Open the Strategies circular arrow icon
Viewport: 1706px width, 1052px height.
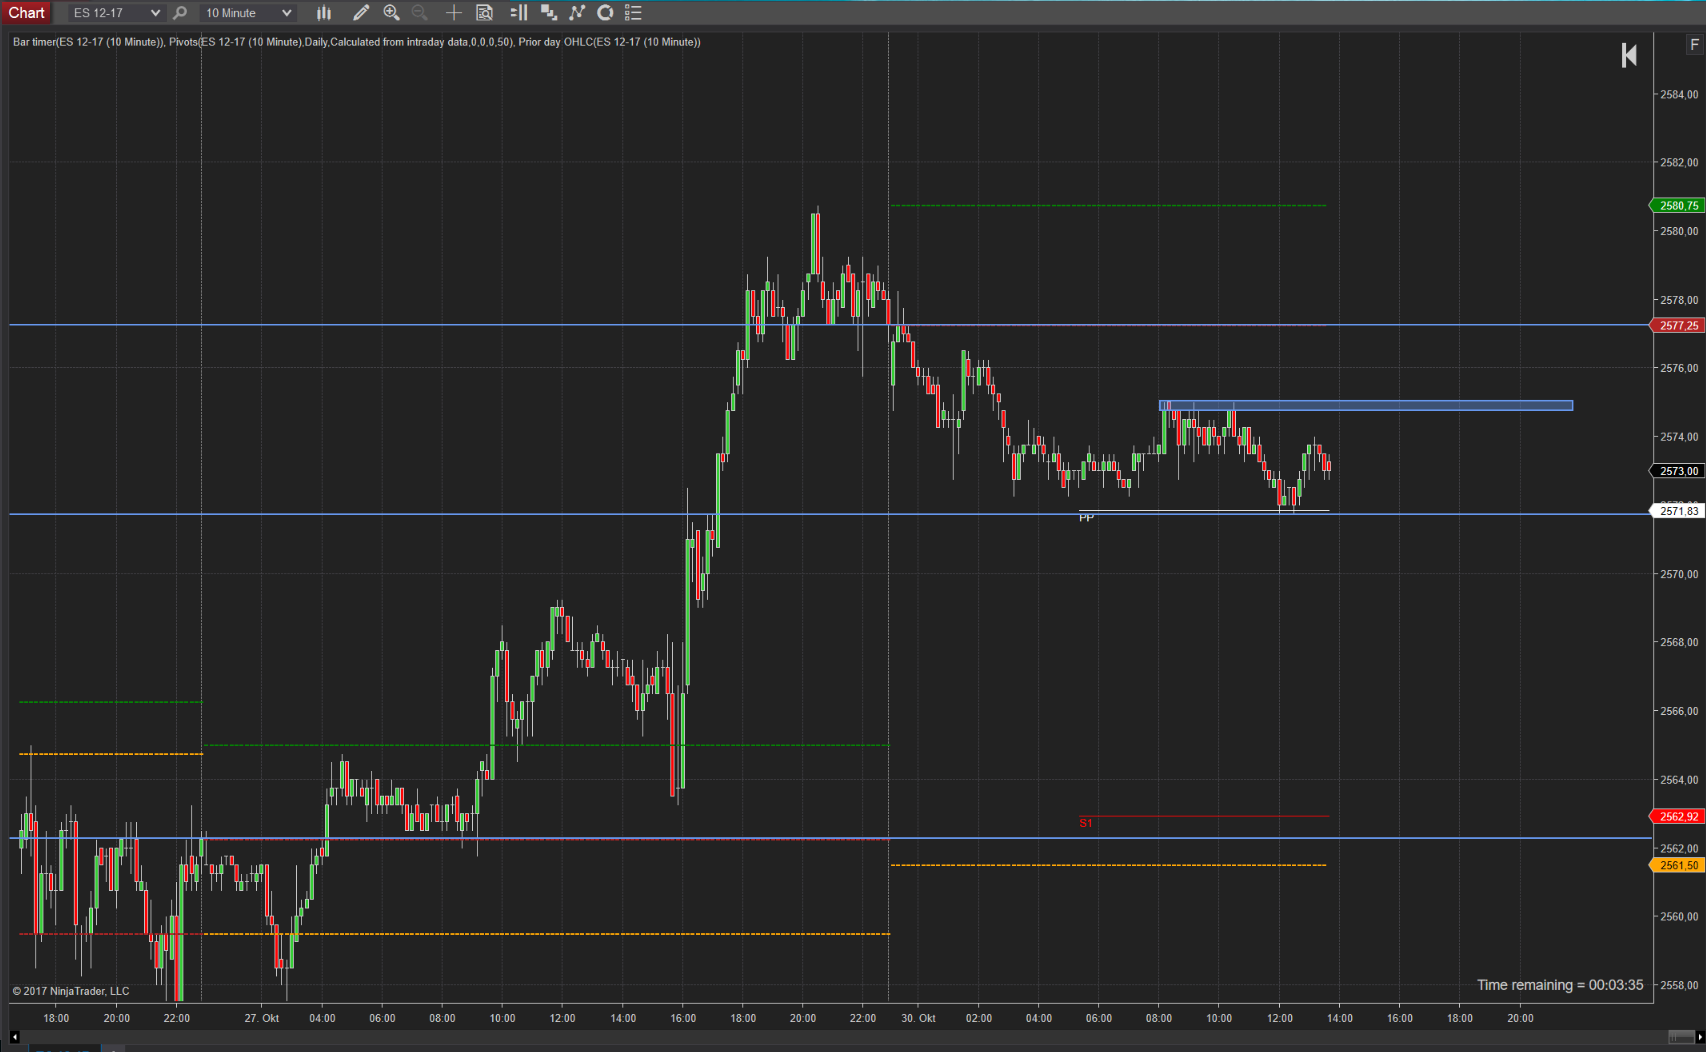coord(605,13)
